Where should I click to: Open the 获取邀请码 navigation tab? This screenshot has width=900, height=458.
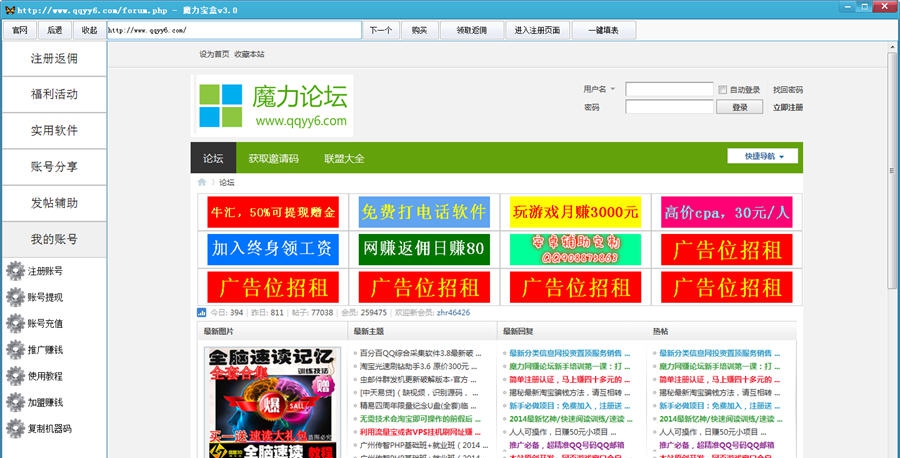tap(273, 158)
